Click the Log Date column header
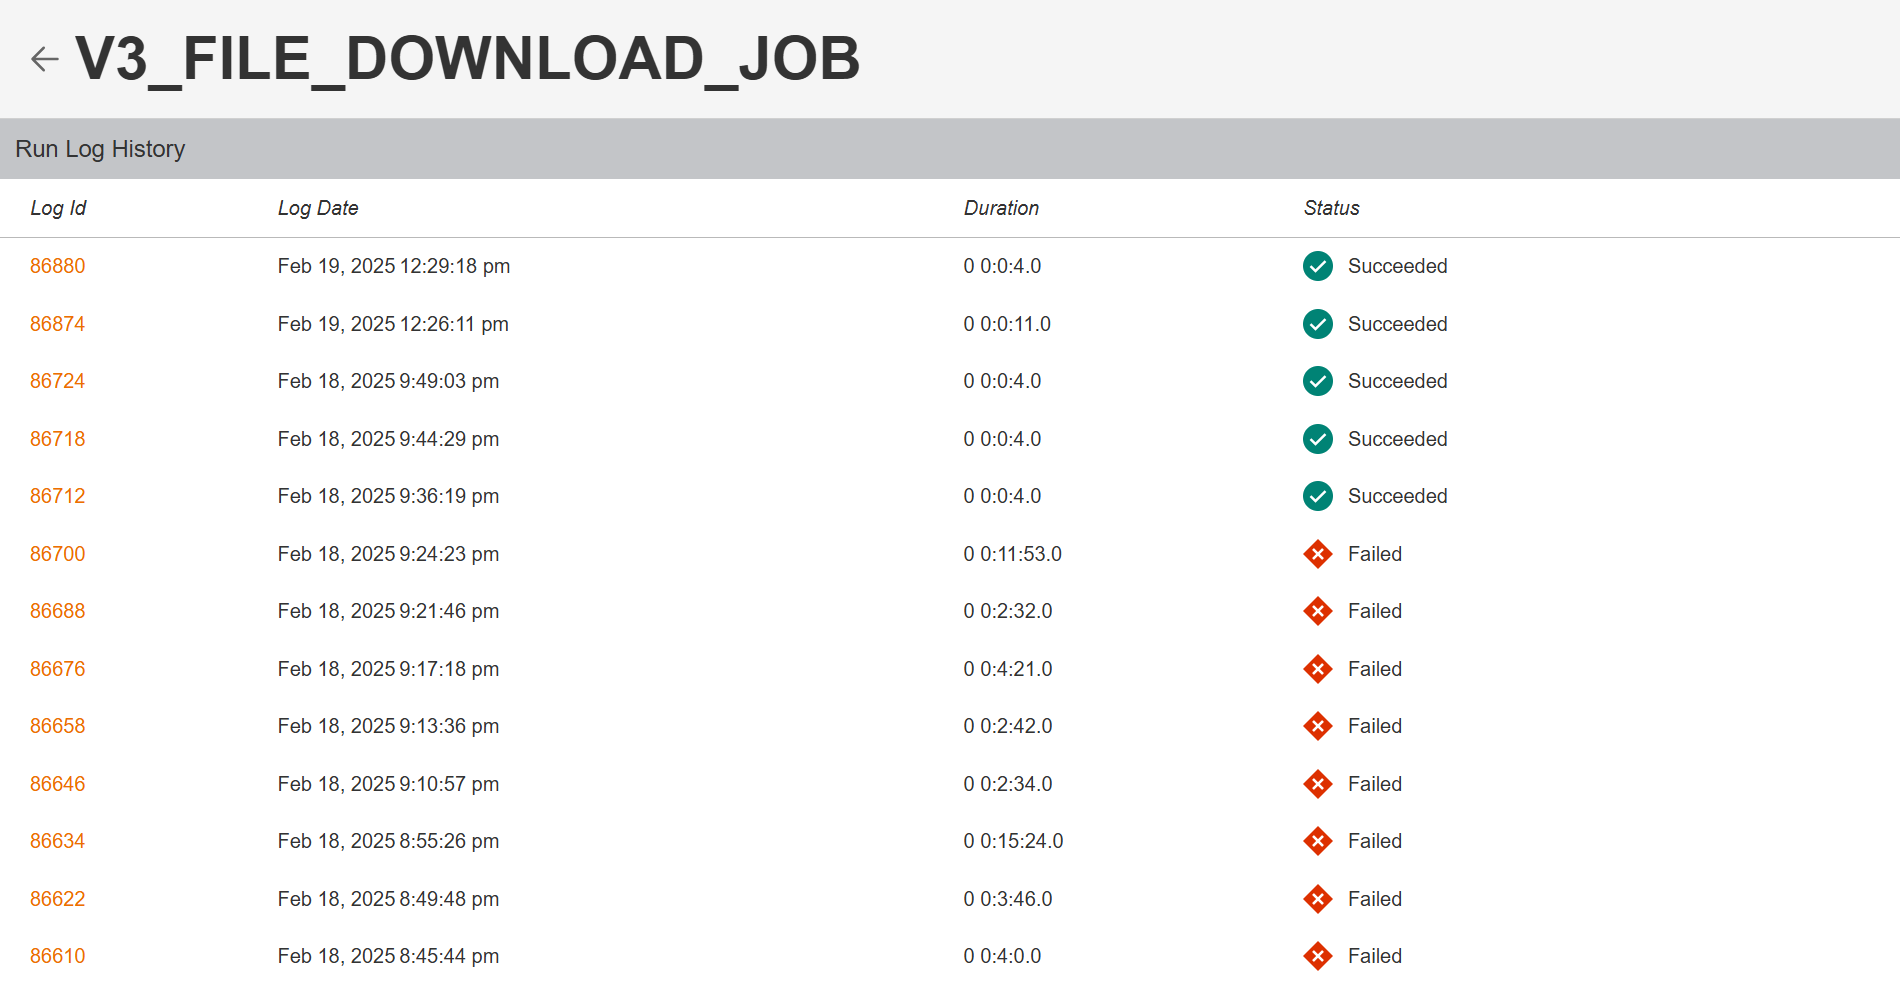This screenshot has width=1900, height=982. 318,208
